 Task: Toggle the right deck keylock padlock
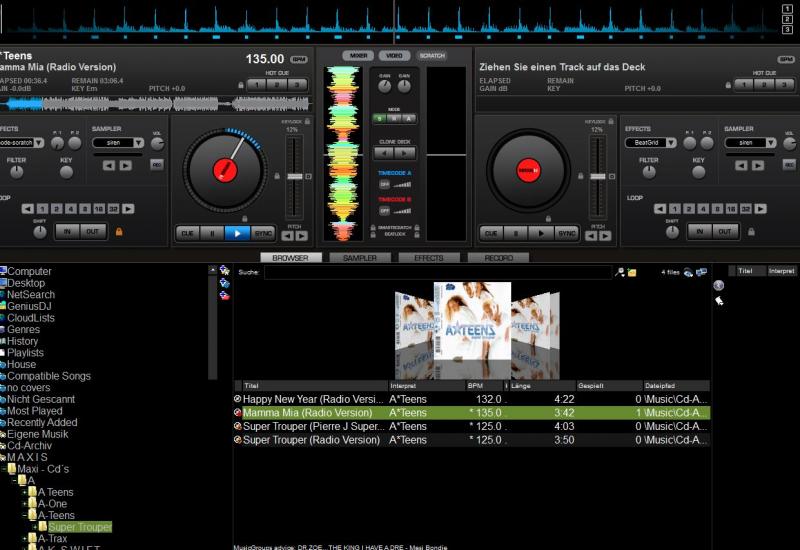[x=611, y=121]
